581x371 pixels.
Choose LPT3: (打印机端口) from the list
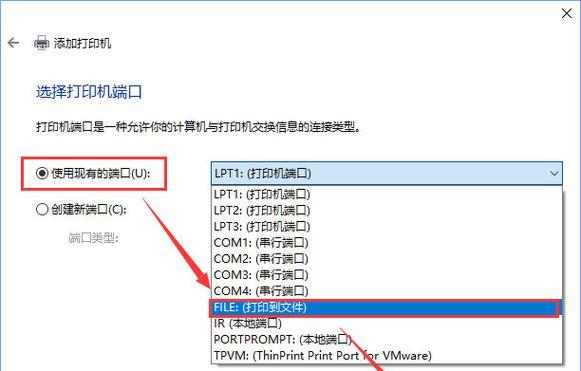coord(387,226)
